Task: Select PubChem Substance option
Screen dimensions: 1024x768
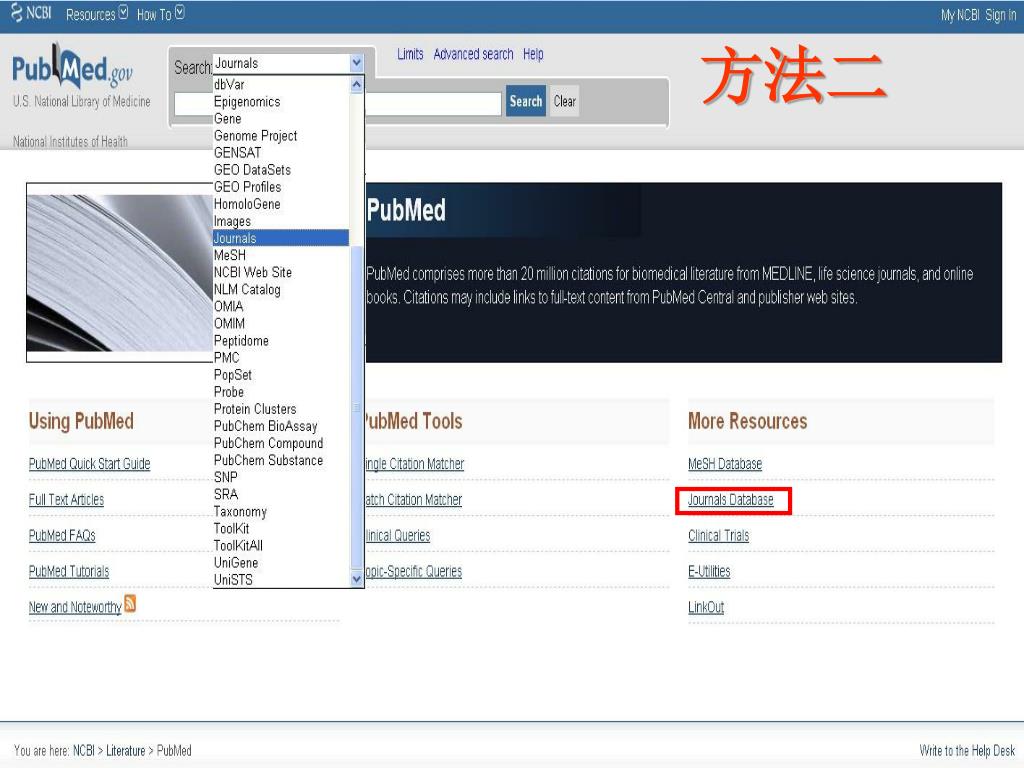Action: click(x=281, y=460)
